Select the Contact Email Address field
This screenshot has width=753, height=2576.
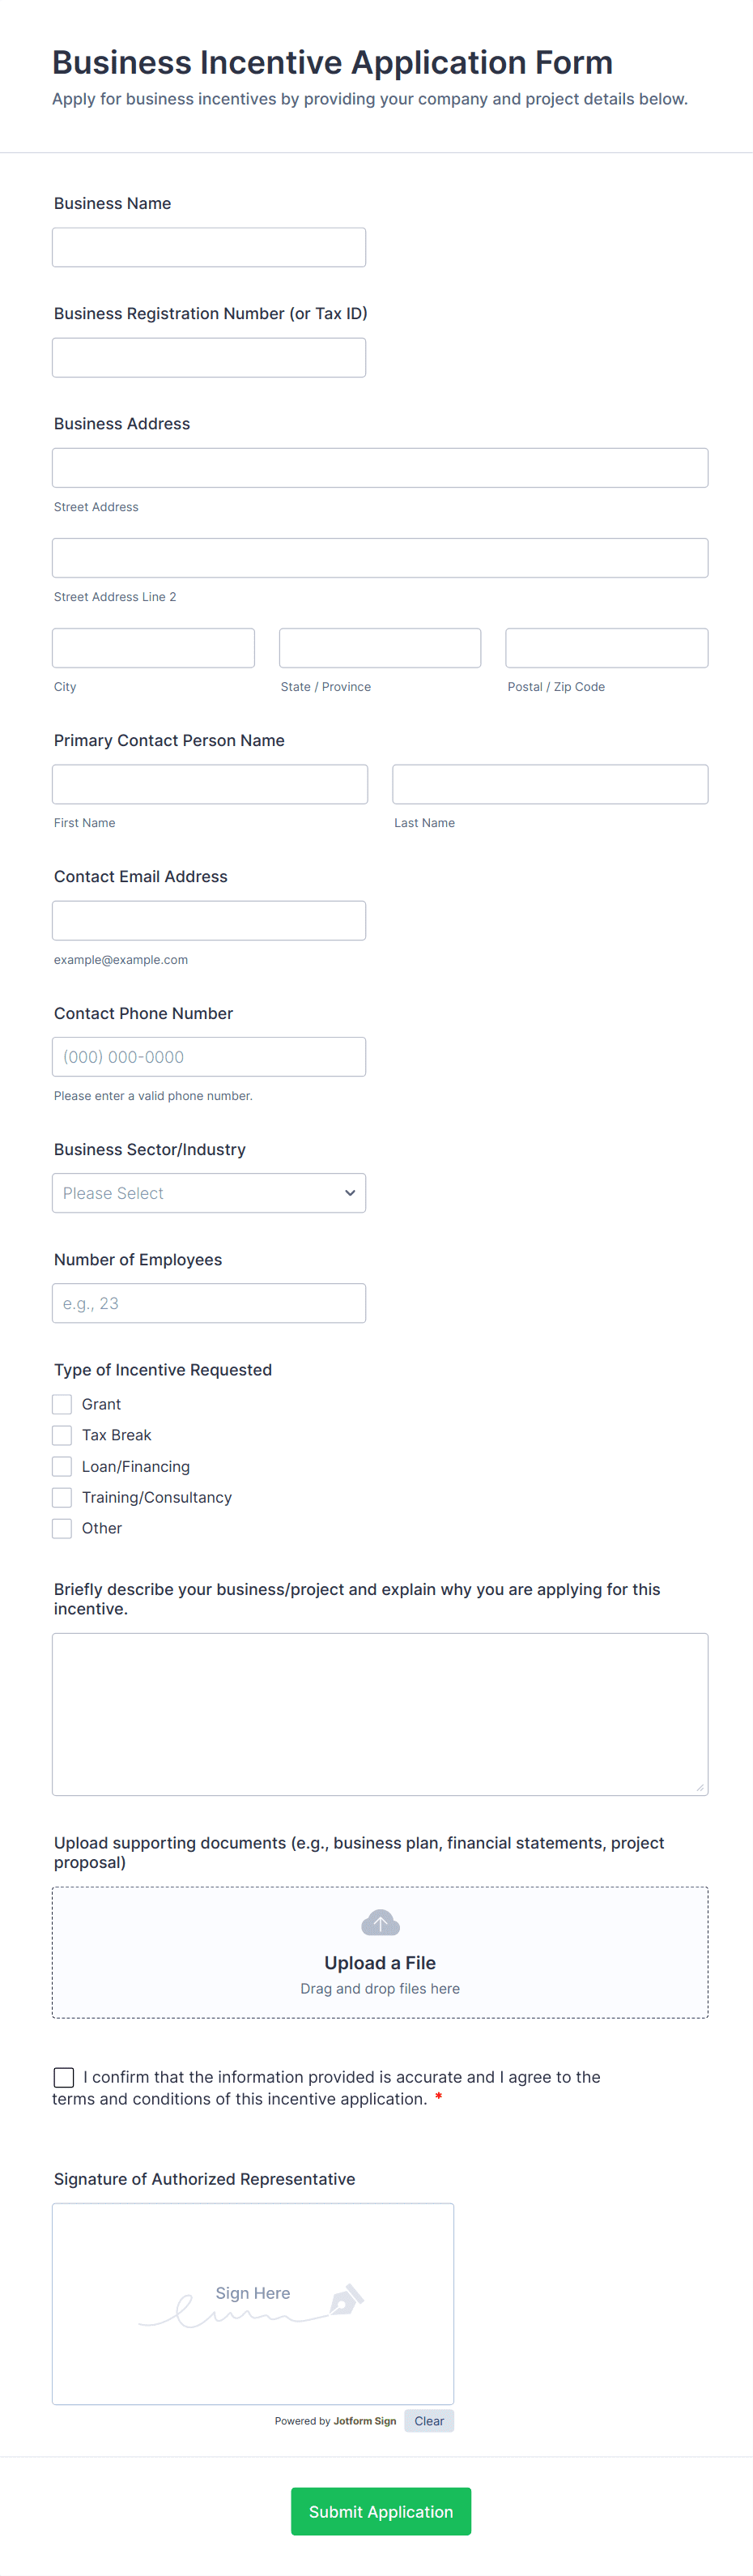(x=209, y=920)
